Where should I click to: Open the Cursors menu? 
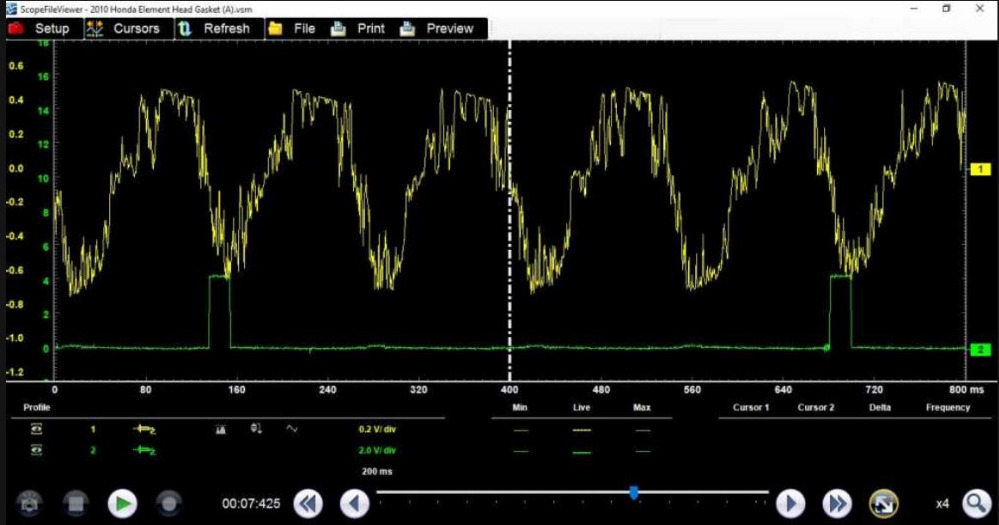(x=124, y=28)
